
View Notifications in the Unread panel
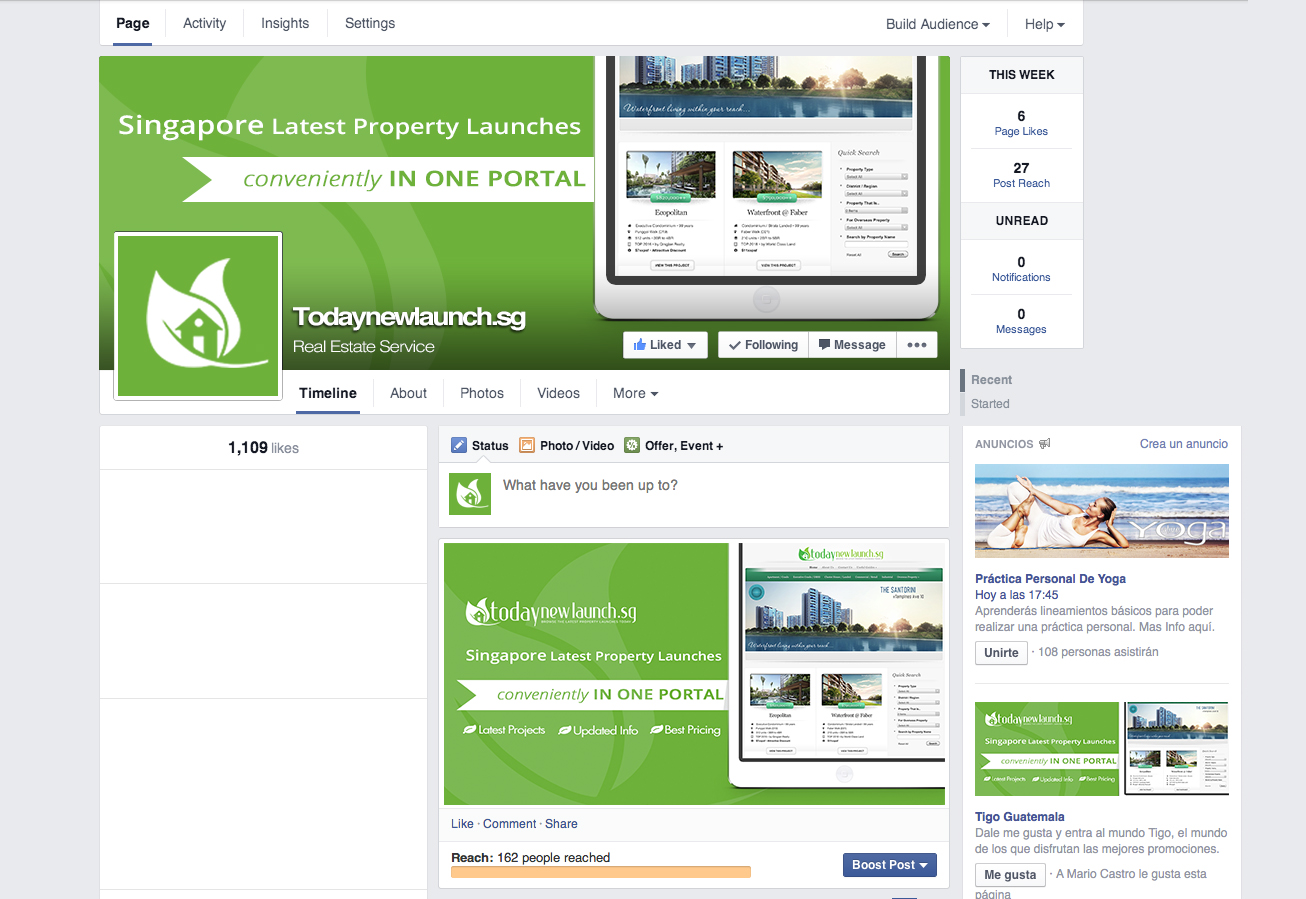pos(1021,269)
